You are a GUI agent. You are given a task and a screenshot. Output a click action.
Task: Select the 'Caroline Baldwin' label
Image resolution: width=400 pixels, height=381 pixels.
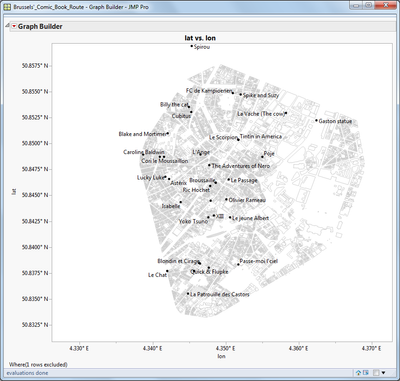pyautogui.click(x=144, y=152)
